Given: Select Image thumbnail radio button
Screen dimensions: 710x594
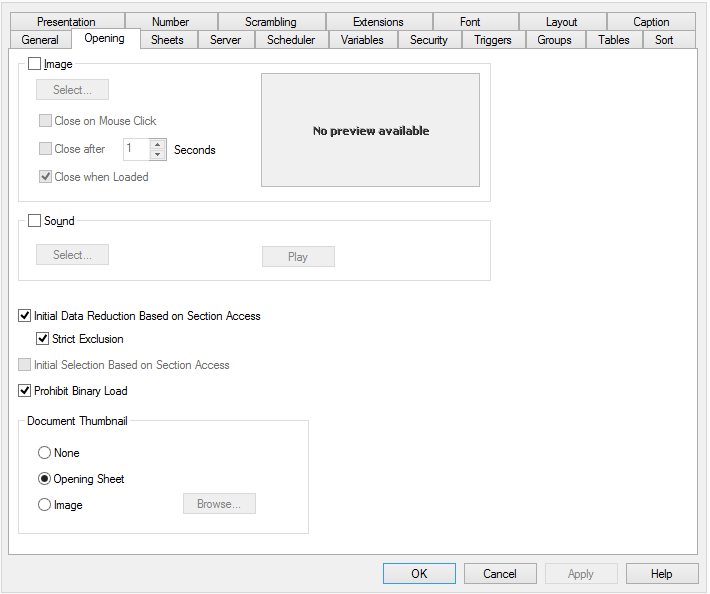Looking at the screenshot, I should pos(44,504).
